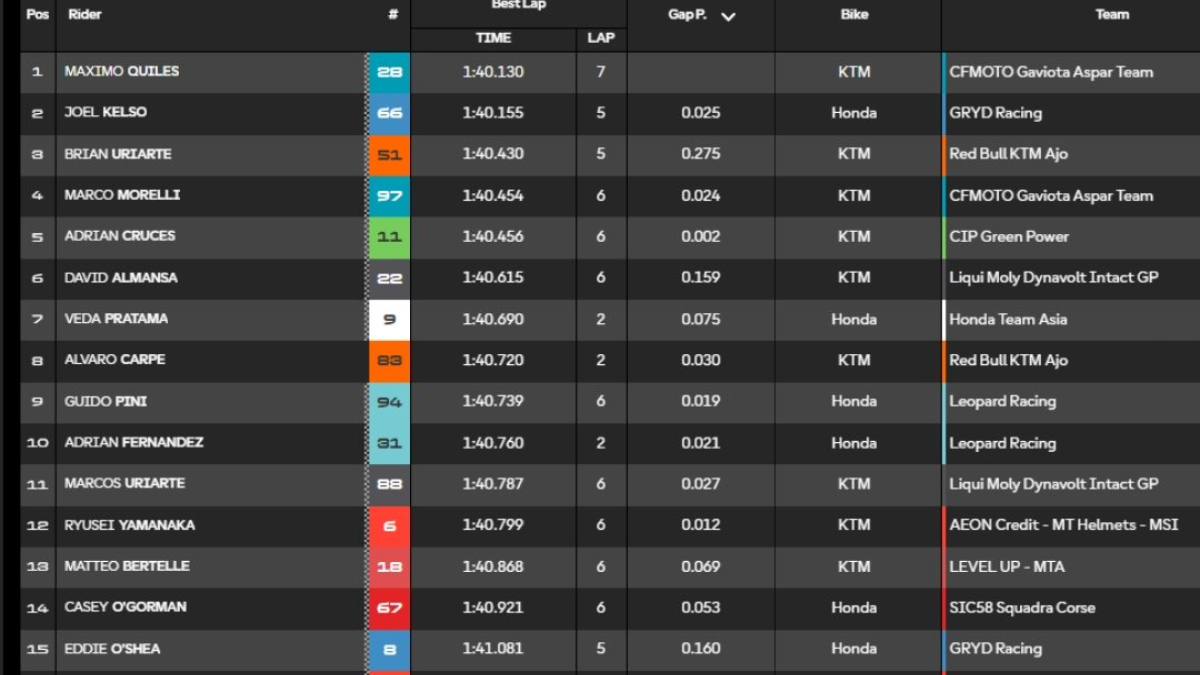Open the Red Bull KTM Ajo team for Uriarte

[1008, 154]
